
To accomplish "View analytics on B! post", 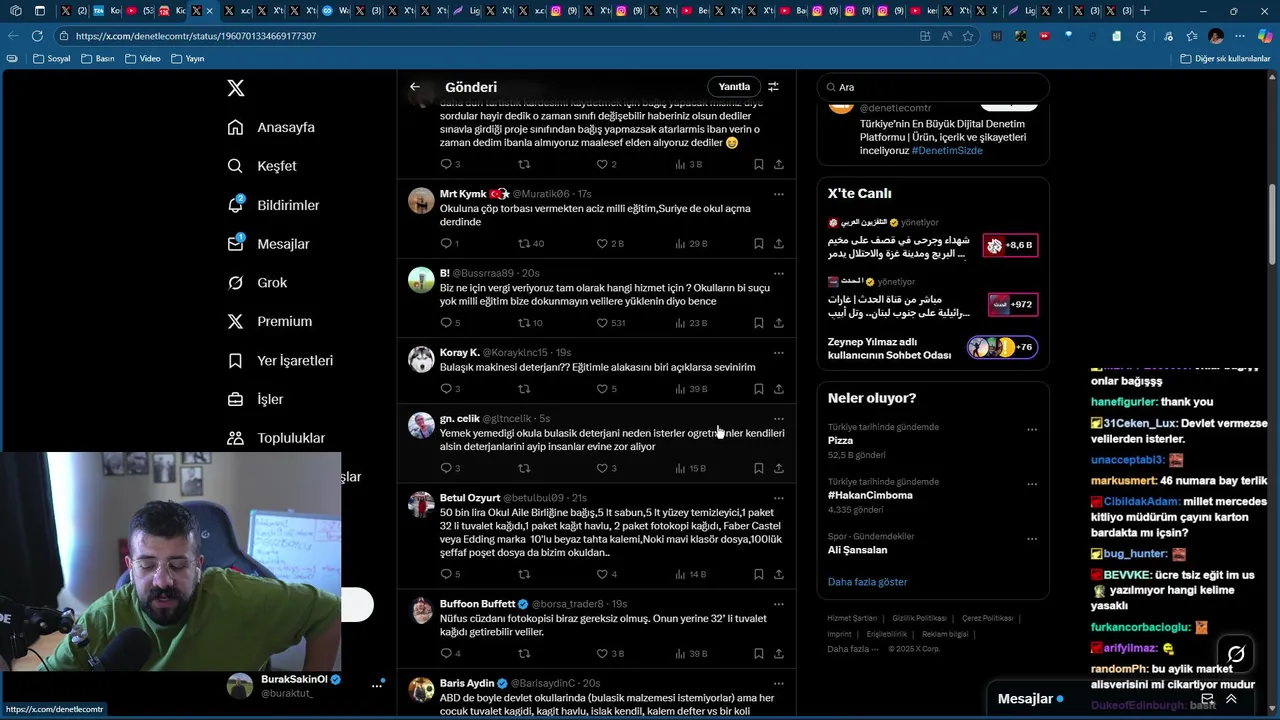I will coord(692,323).
